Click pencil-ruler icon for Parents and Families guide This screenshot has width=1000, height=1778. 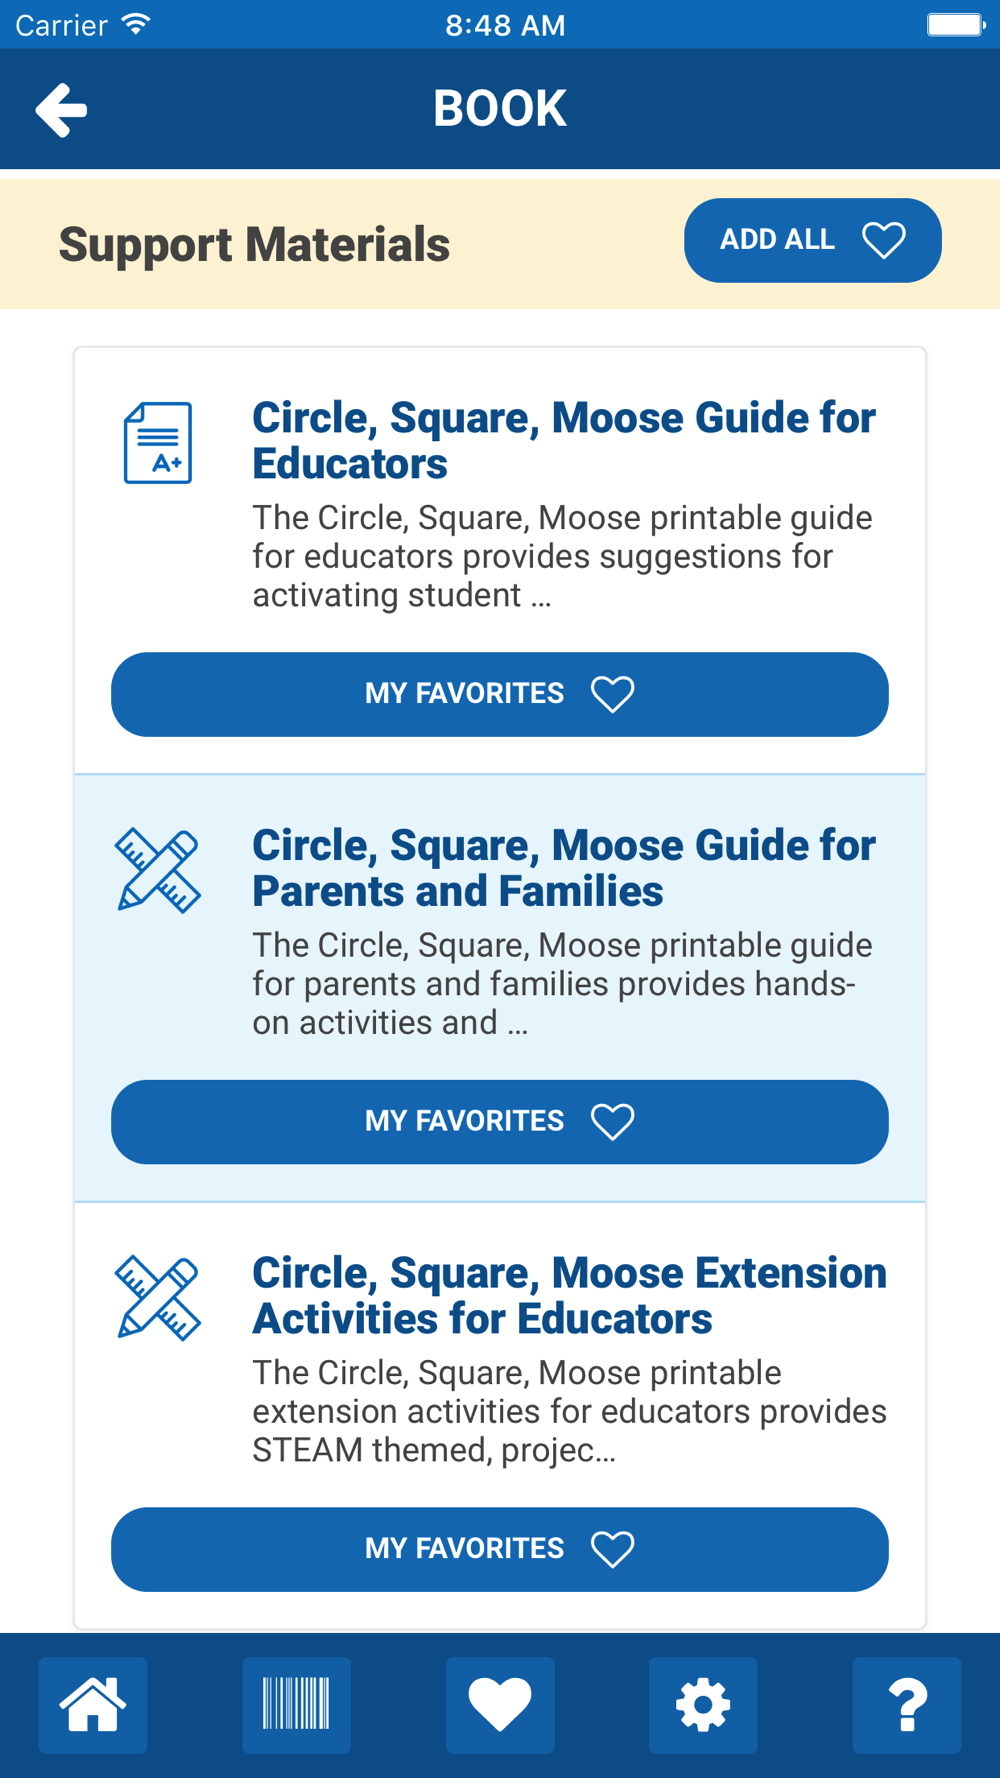(158, 870)
